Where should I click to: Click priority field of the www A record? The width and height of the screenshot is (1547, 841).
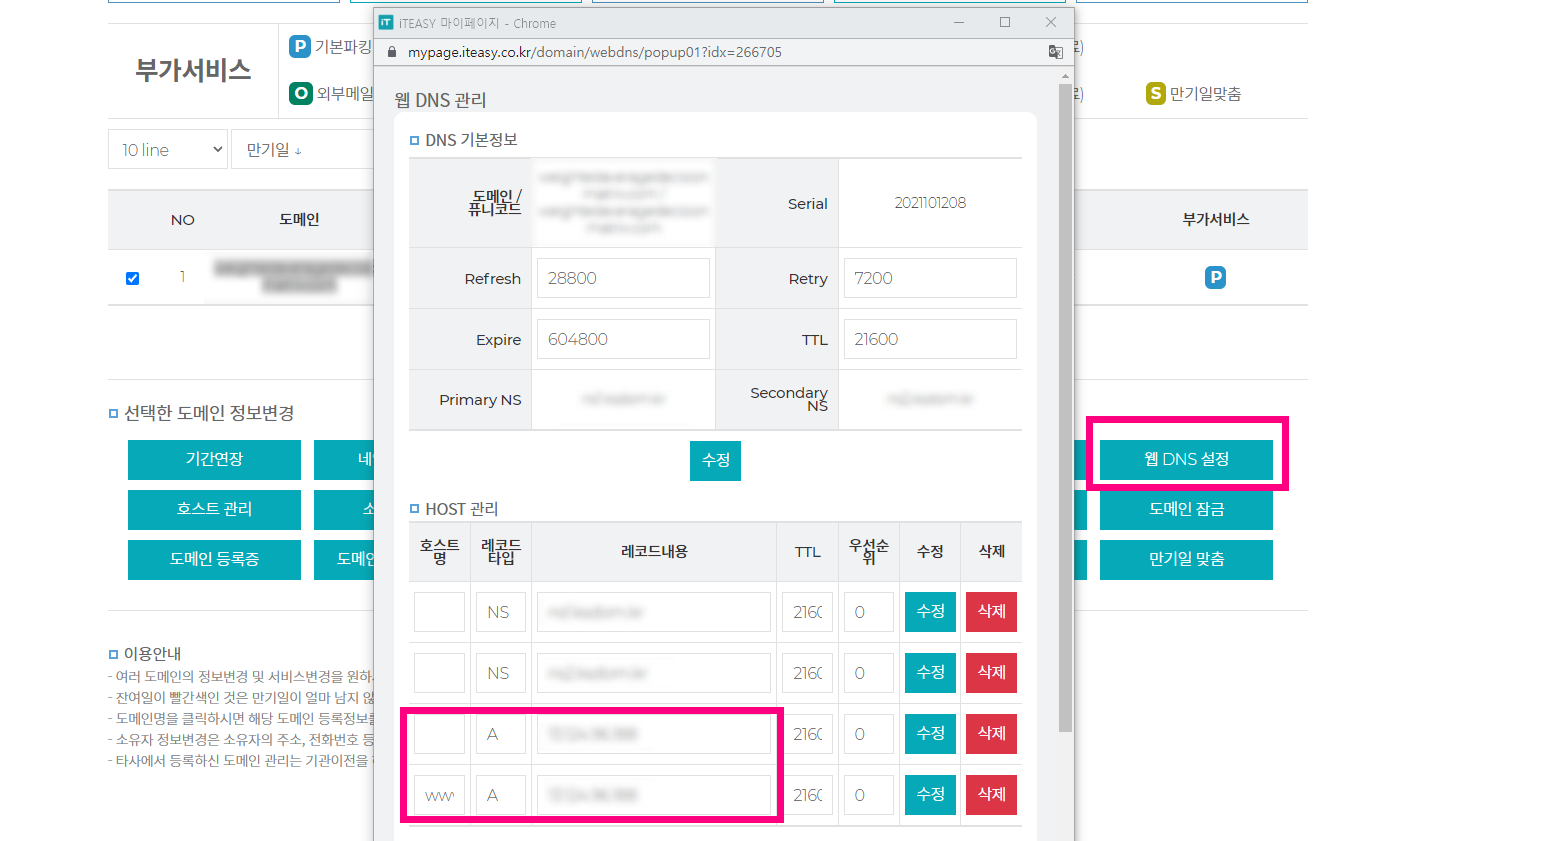coord(868,795)
